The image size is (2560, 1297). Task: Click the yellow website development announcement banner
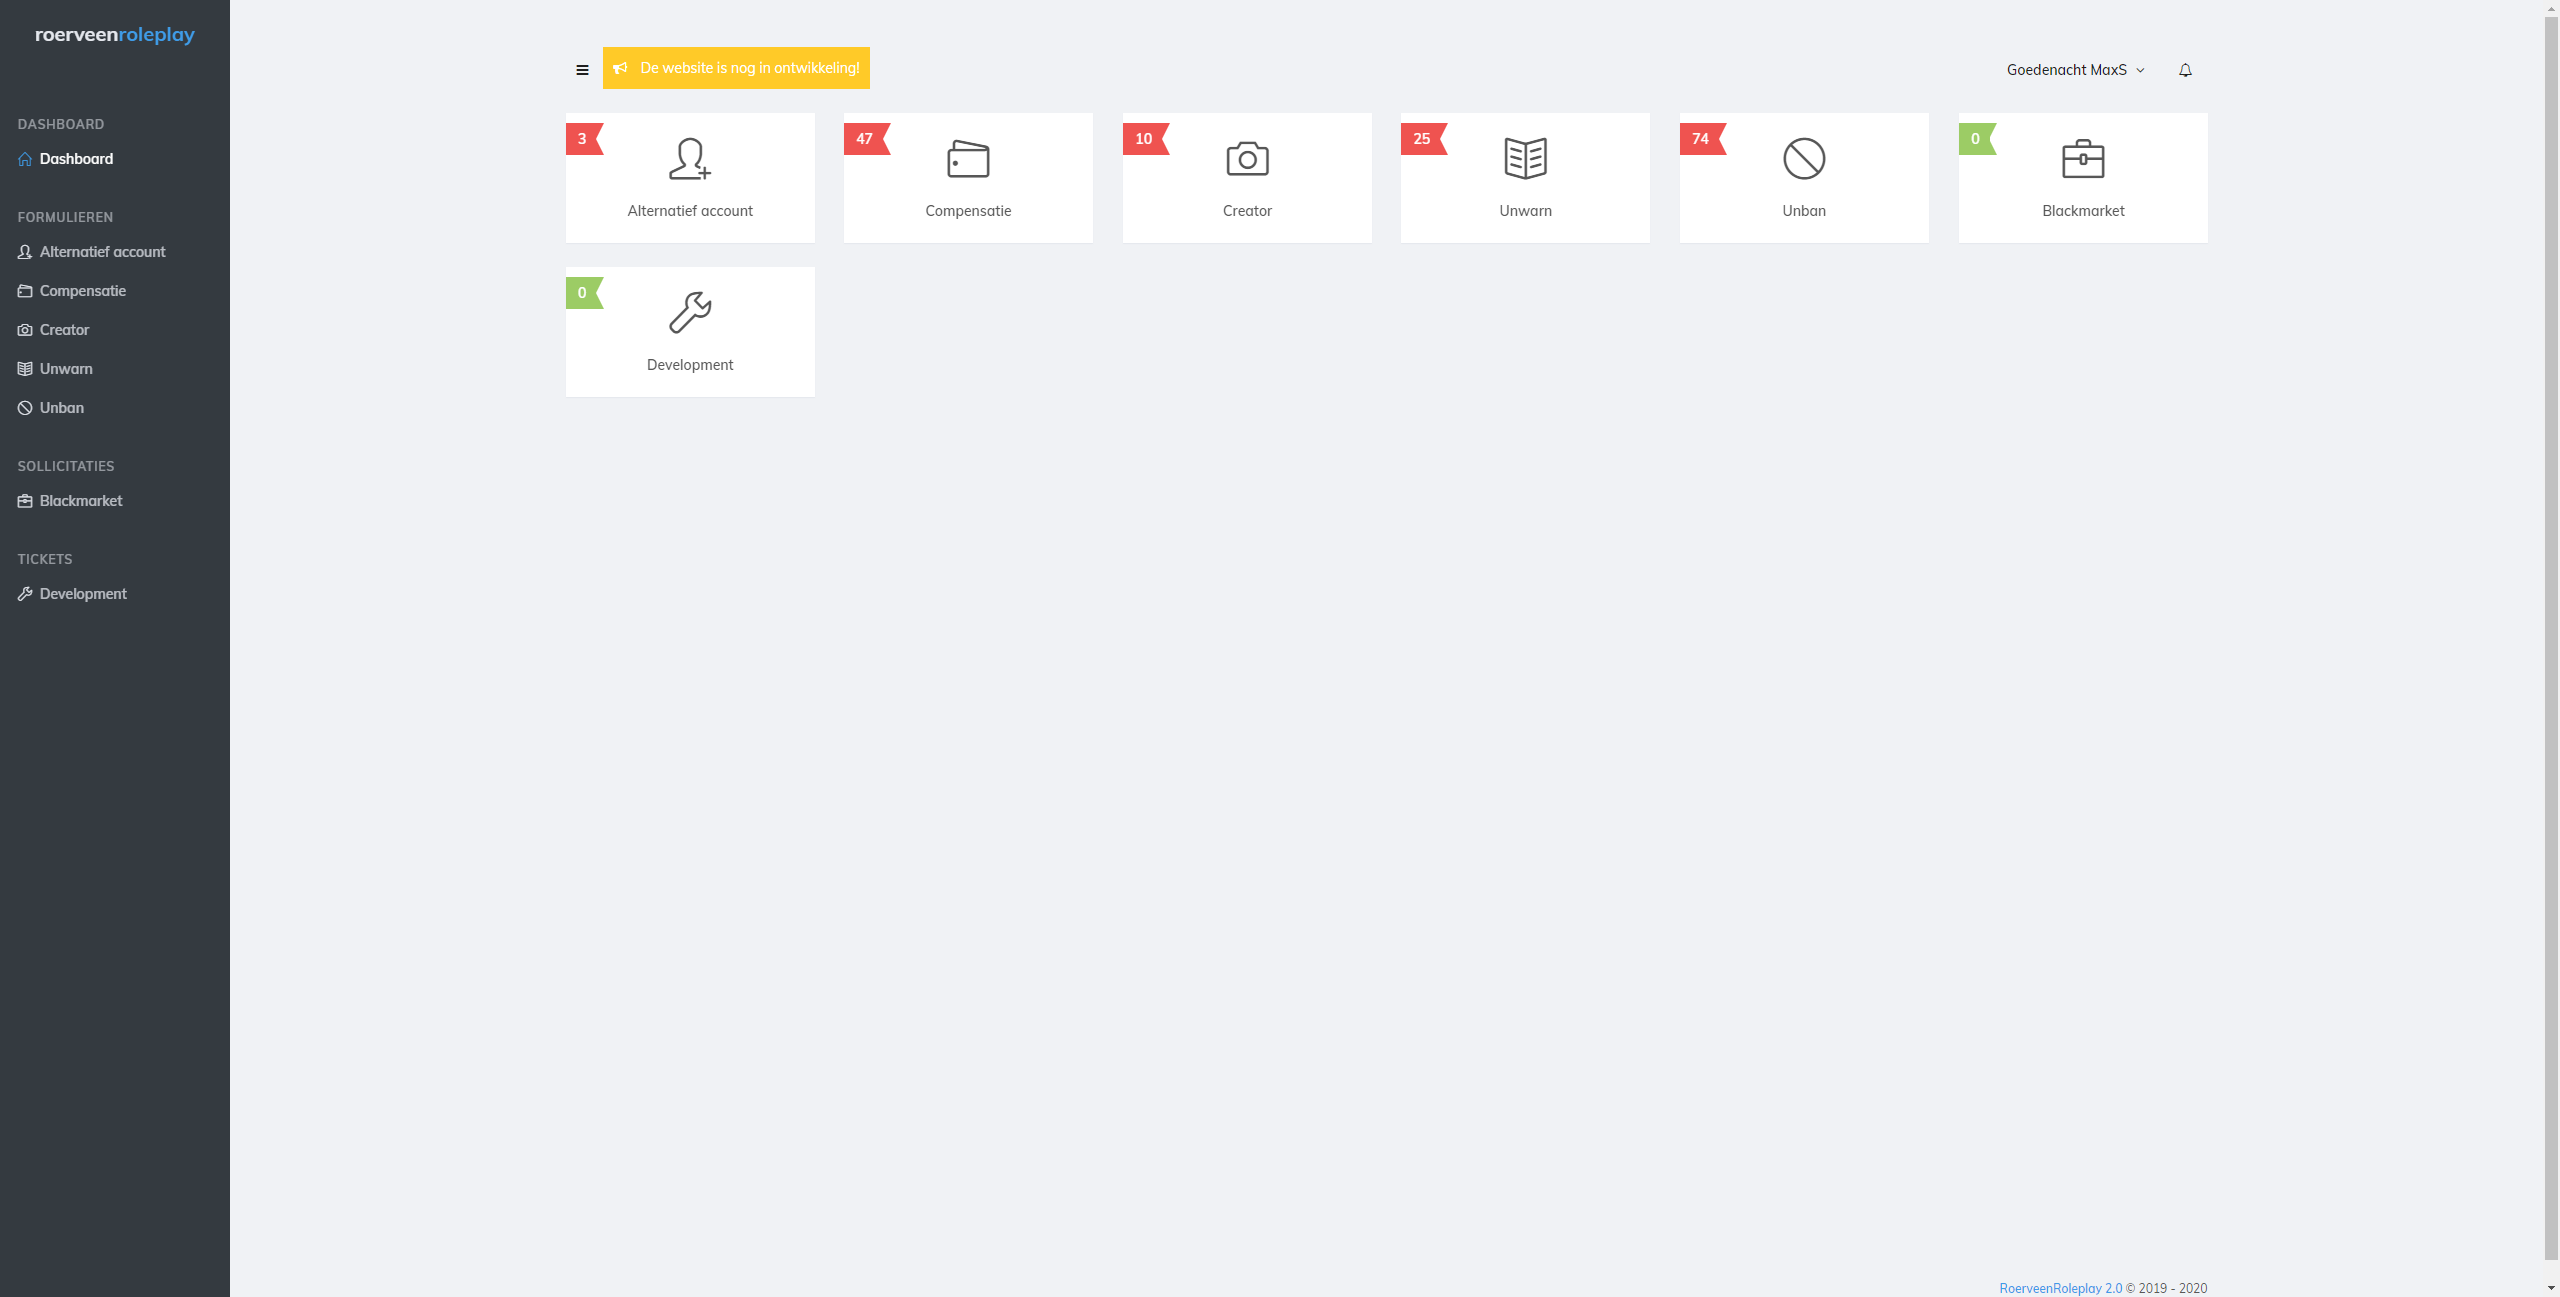(736, 68)
